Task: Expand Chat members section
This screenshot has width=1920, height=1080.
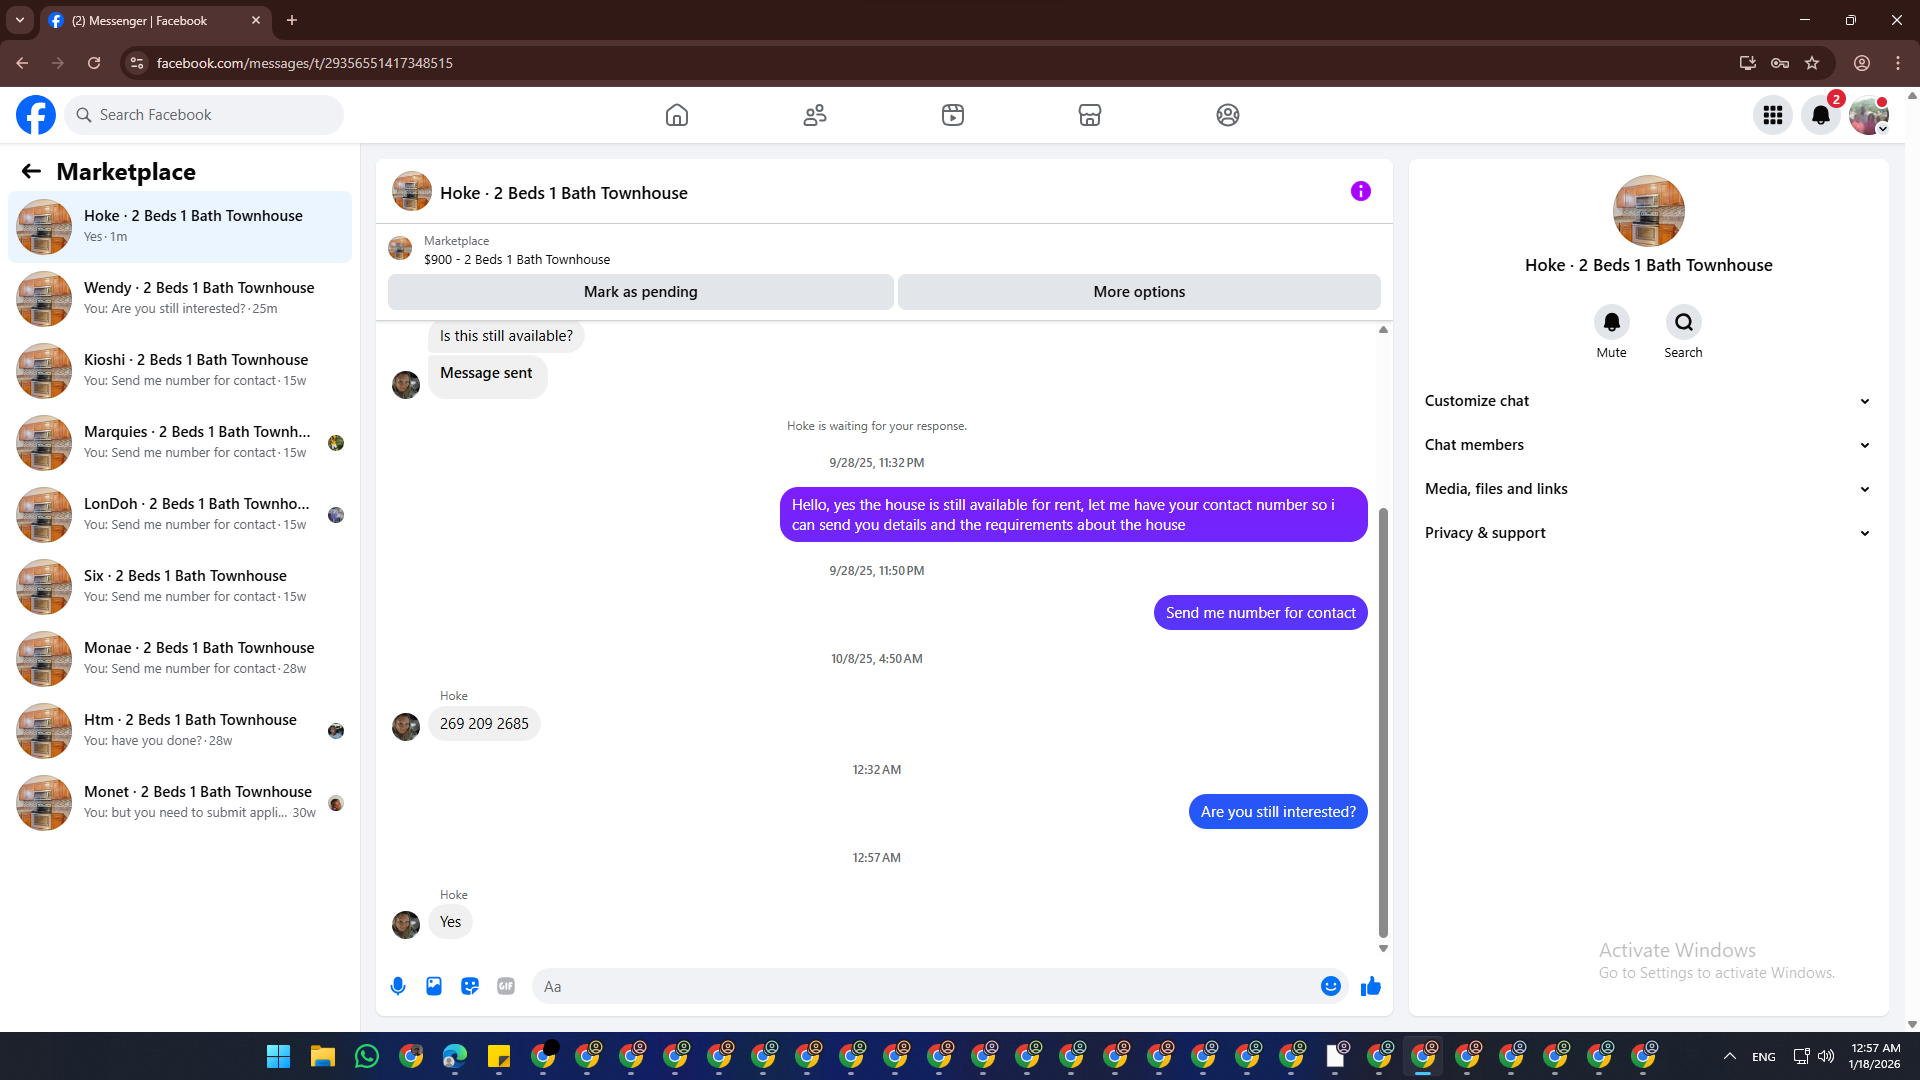Action: pos(1647,445)
